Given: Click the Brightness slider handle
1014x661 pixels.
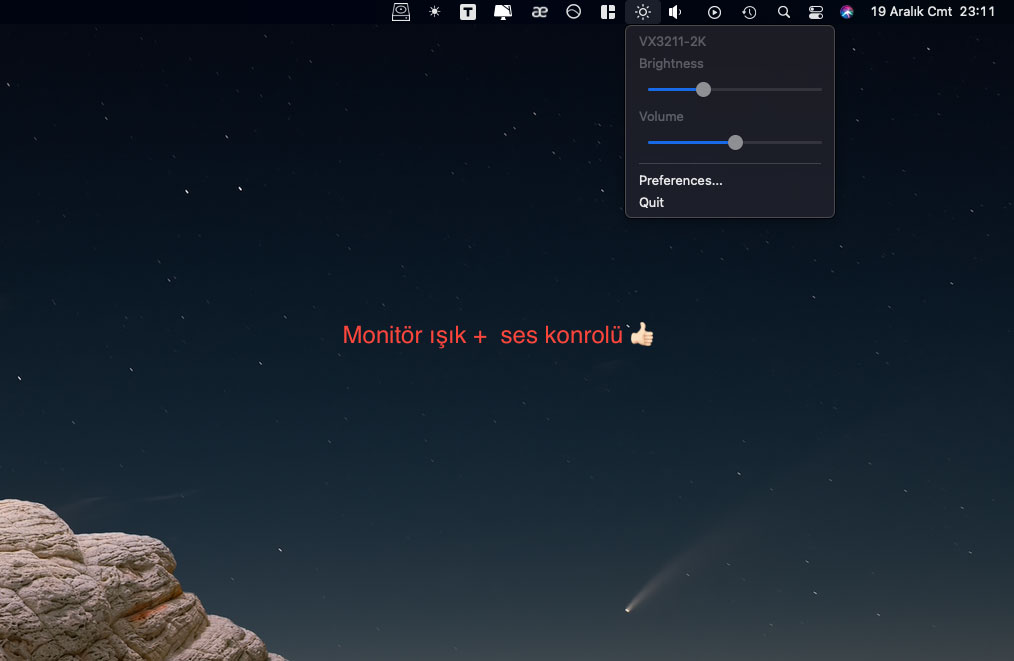Looking at the screenshot, I should [703, 89].
